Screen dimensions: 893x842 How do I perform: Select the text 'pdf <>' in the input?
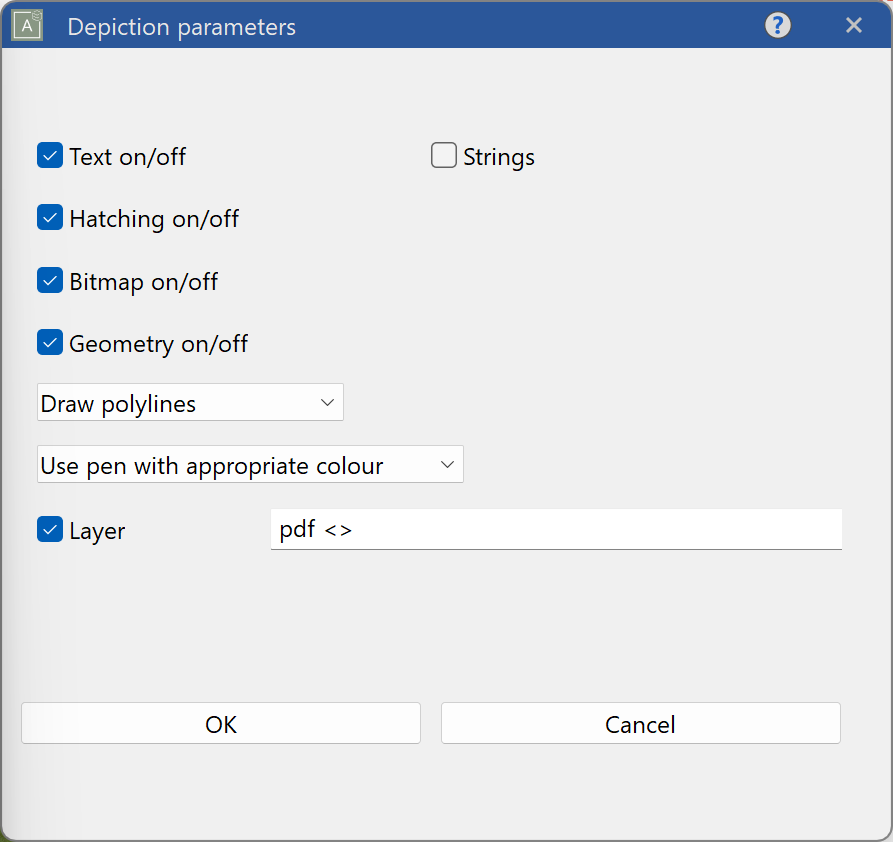click(310, 528)
